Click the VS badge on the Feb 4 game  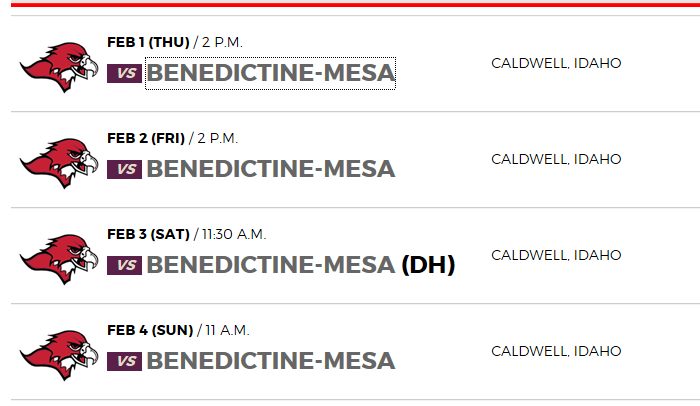(125, 361)
